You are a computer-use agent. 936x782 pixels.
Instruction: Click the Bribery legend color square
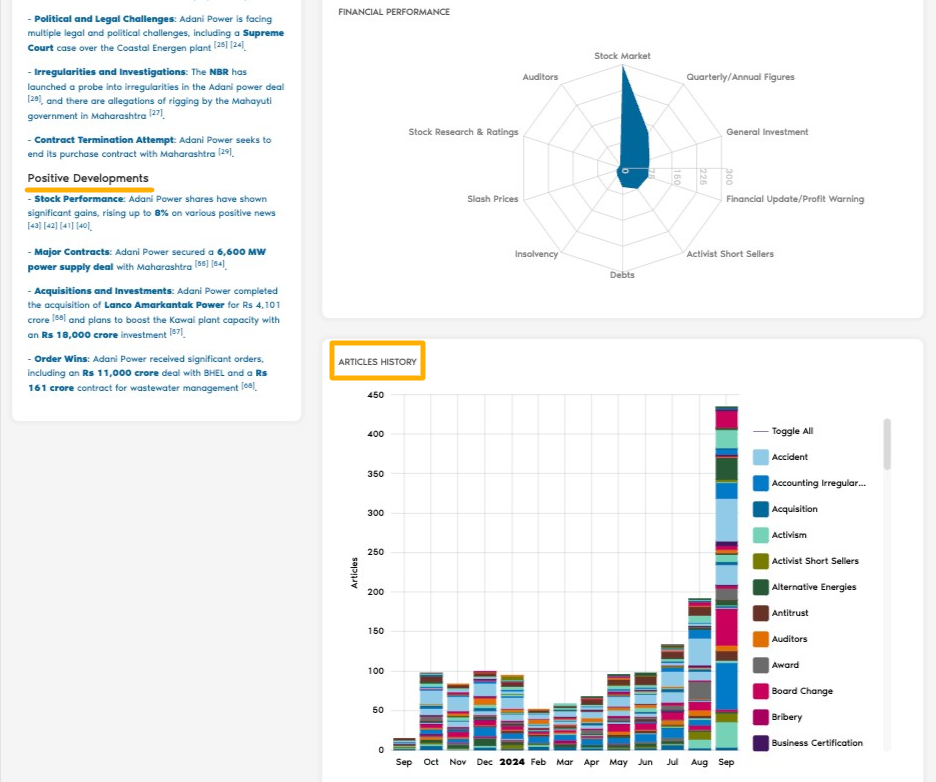pyautogui.click(x=760, y=717)
